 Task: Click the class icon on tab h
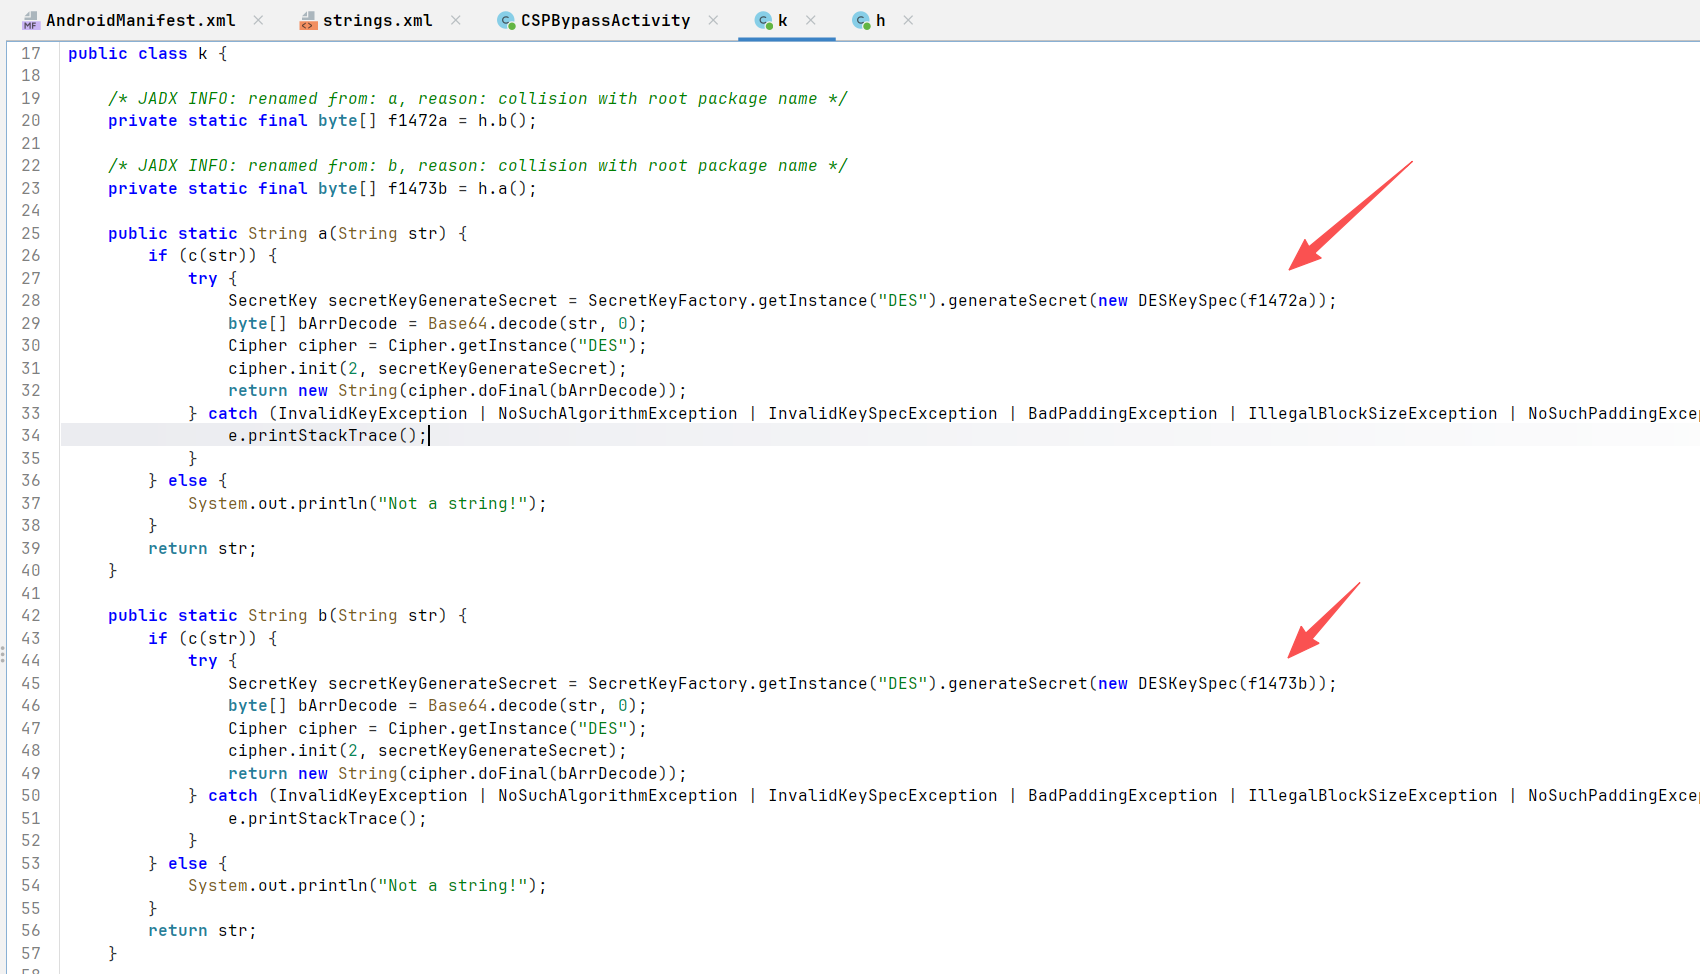coord(861,21)
